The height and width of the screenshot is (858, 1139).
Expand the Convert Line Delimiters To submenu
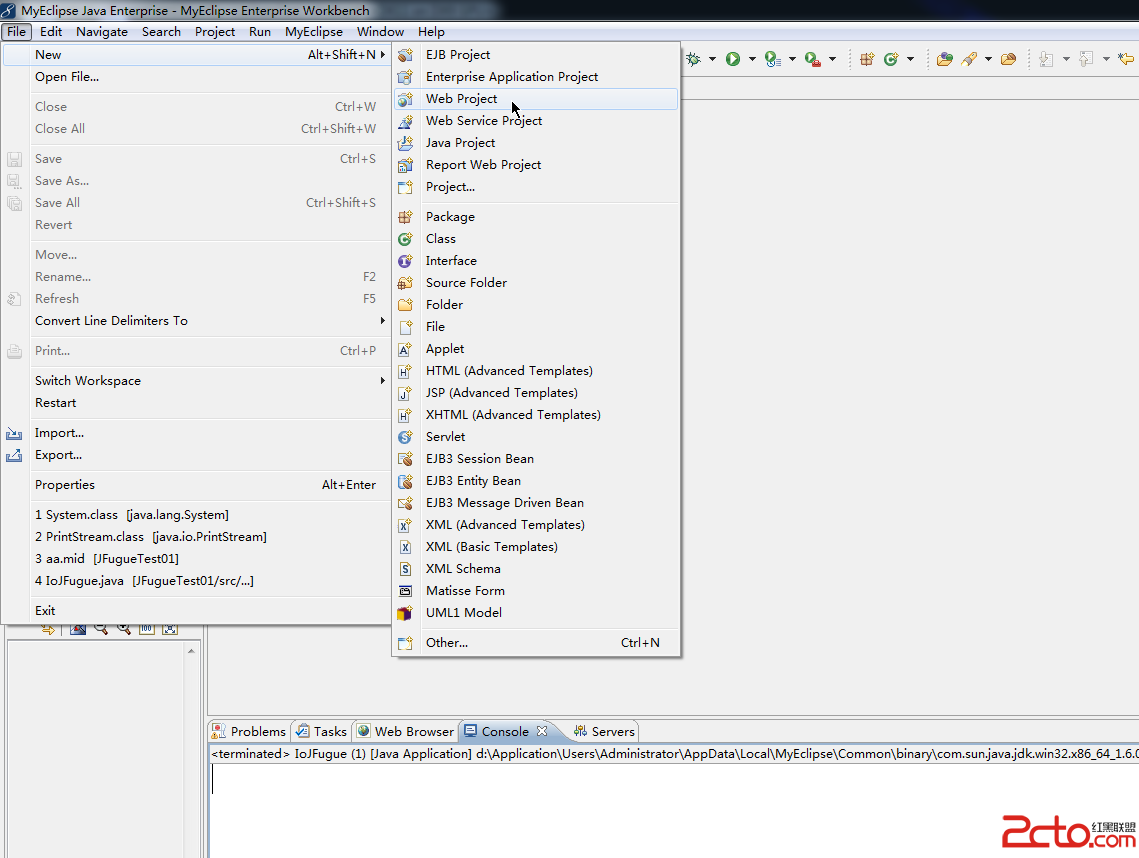[196, 320]
